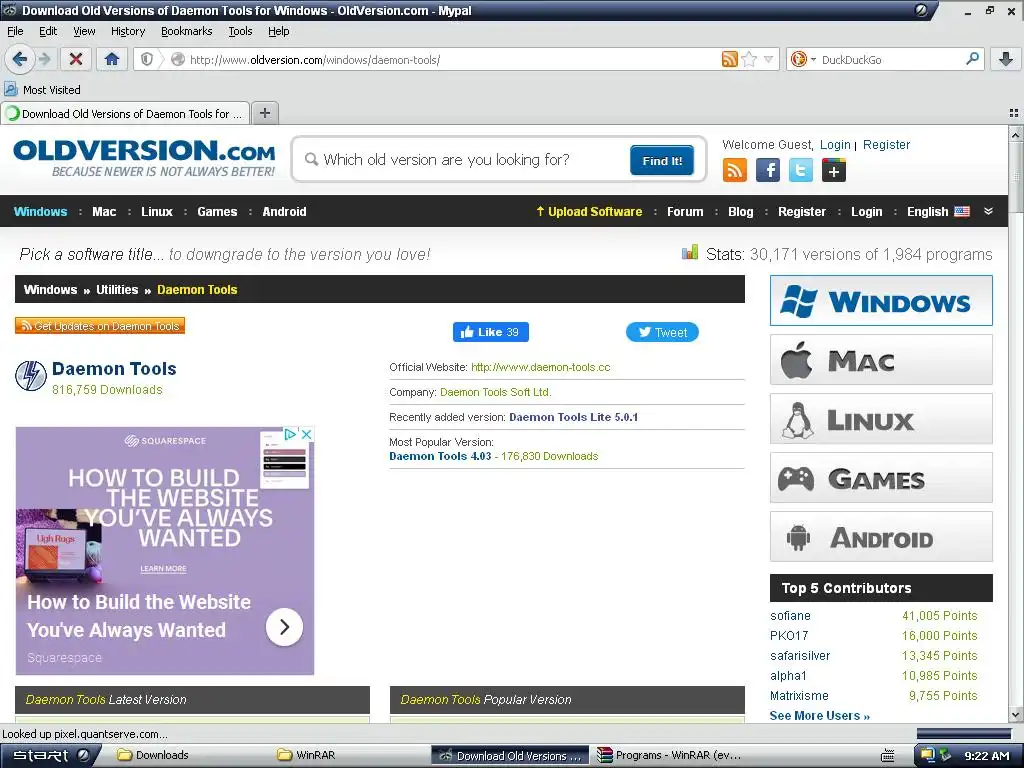Click the shield tracking protection icon
The height and width of the screenshot is (768, 1024).
[147, 59]
